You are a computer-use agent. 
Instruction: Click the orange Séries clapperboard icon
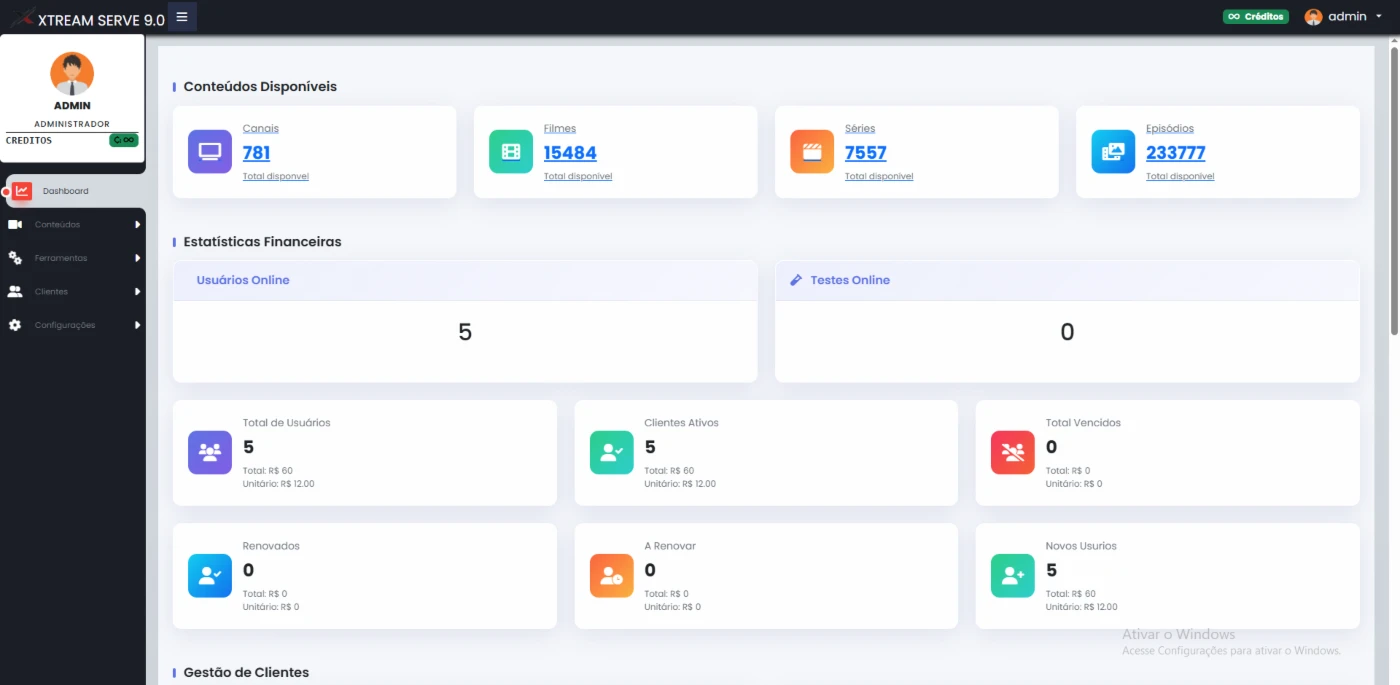click(x=812, y=152)
